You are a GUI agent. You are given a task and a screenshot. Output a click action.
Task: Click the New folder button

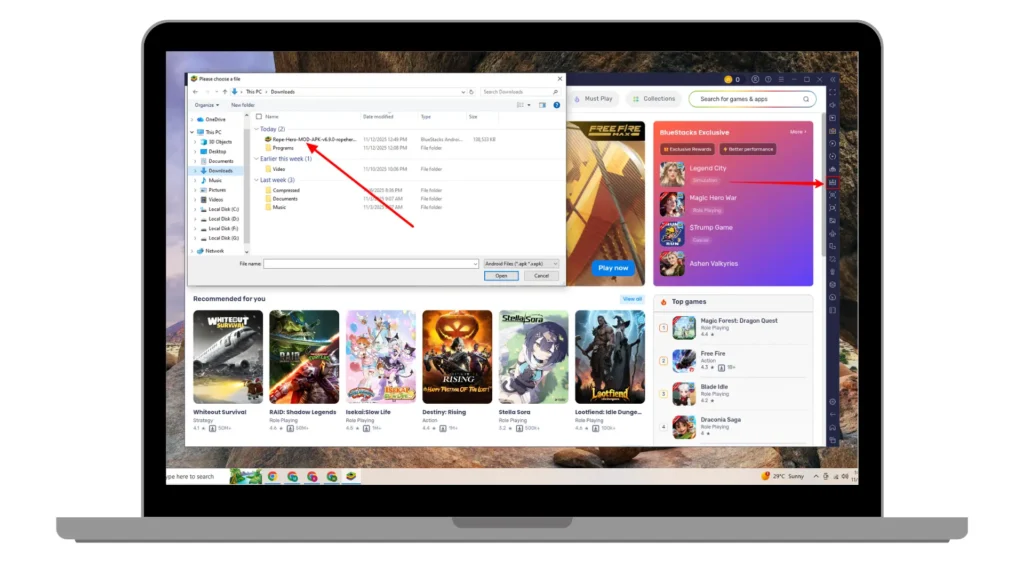(243, 105)
